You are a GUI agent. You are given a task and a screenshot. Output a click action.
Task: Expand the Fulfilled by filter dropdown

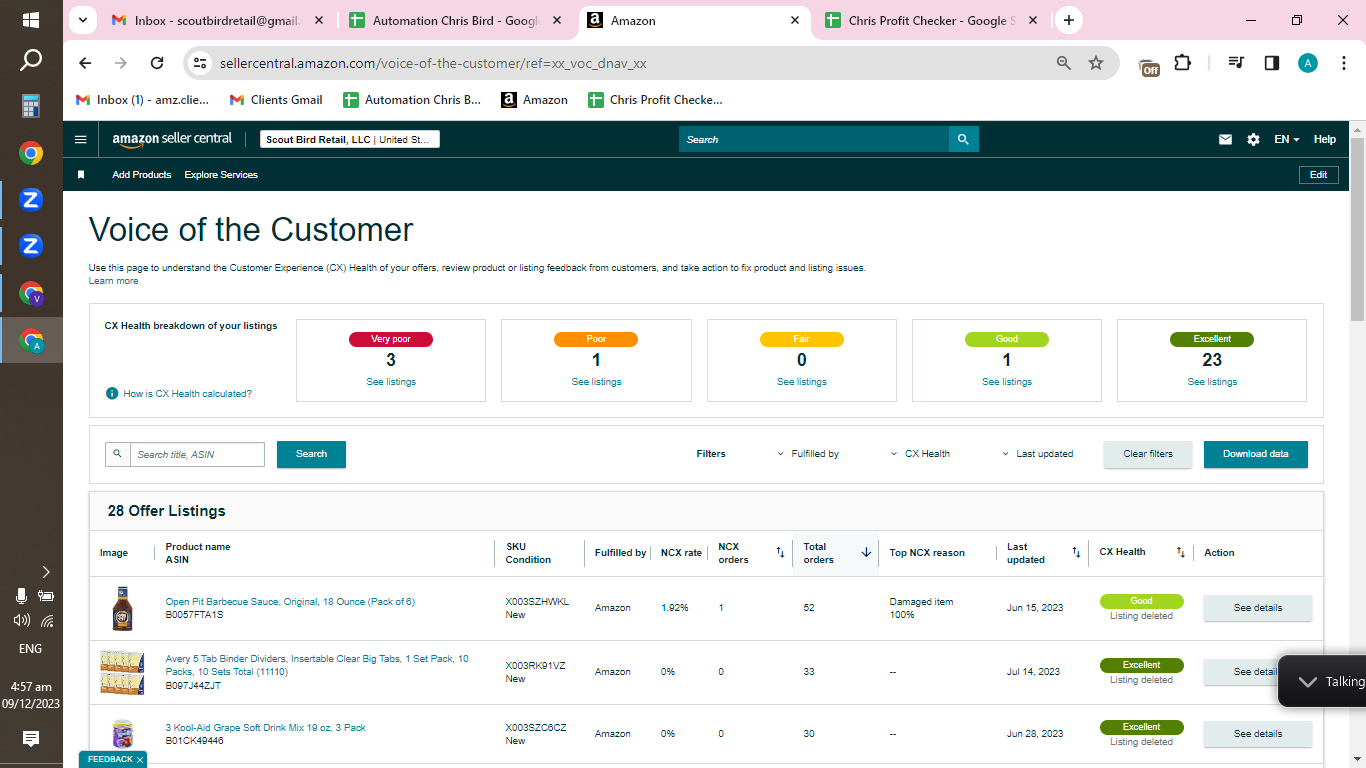tap(808, 454)
